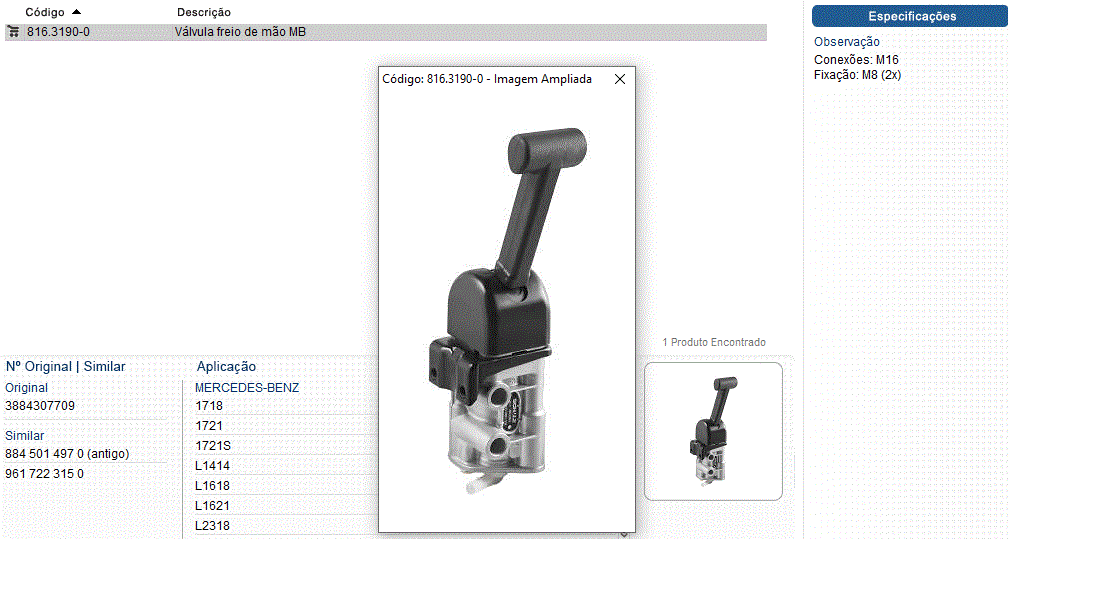
Task: Click the Código column header text
Action: pyautogui.click(x=45, y=12)
